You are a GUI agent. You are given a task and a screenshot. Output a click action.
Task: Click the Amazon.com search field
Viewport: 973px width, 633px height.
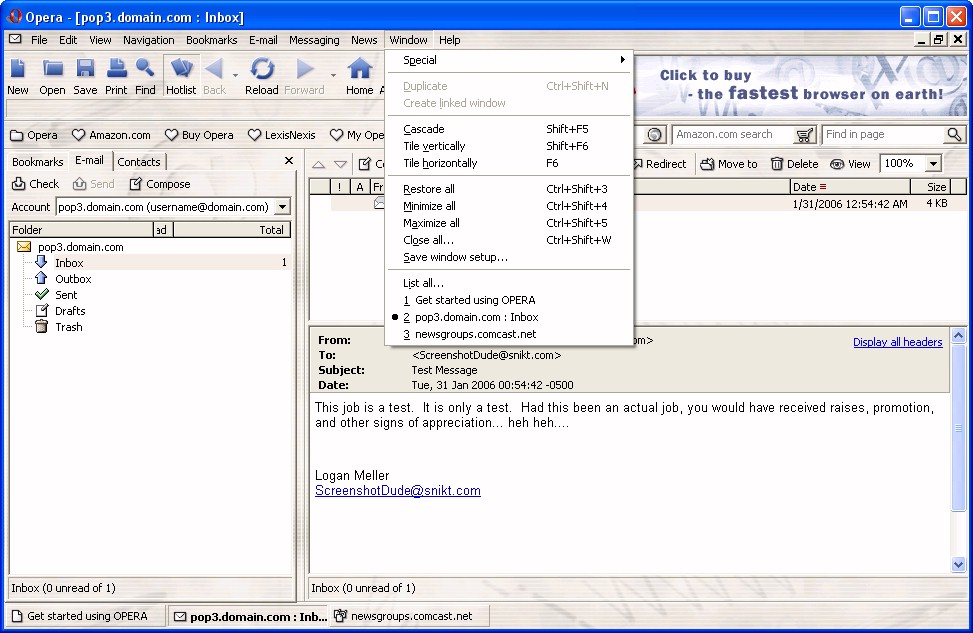733,134
